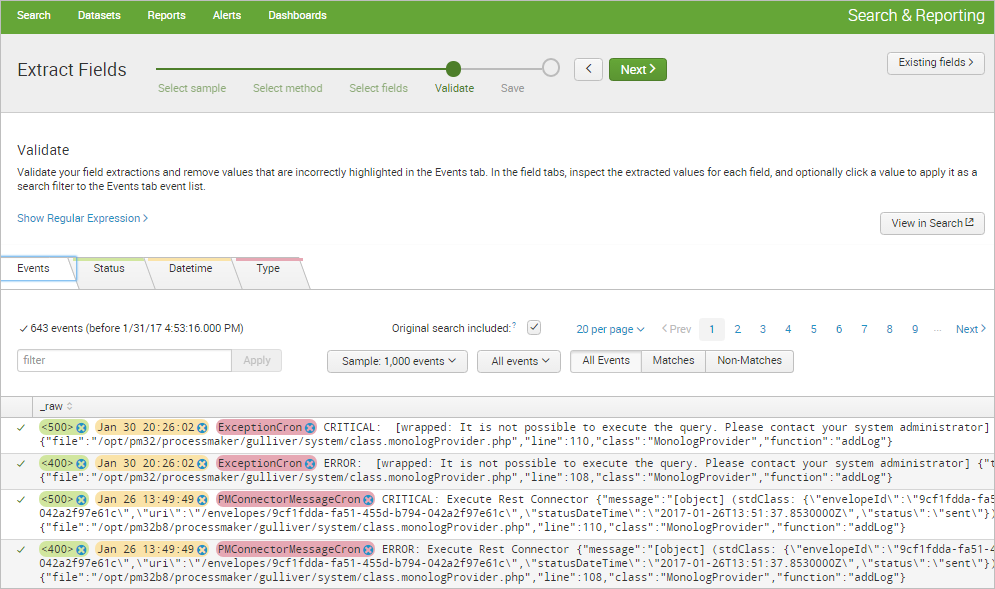
Task: Open the Sample: 1,000 events dropdown
Action: [x=397, y=361]
